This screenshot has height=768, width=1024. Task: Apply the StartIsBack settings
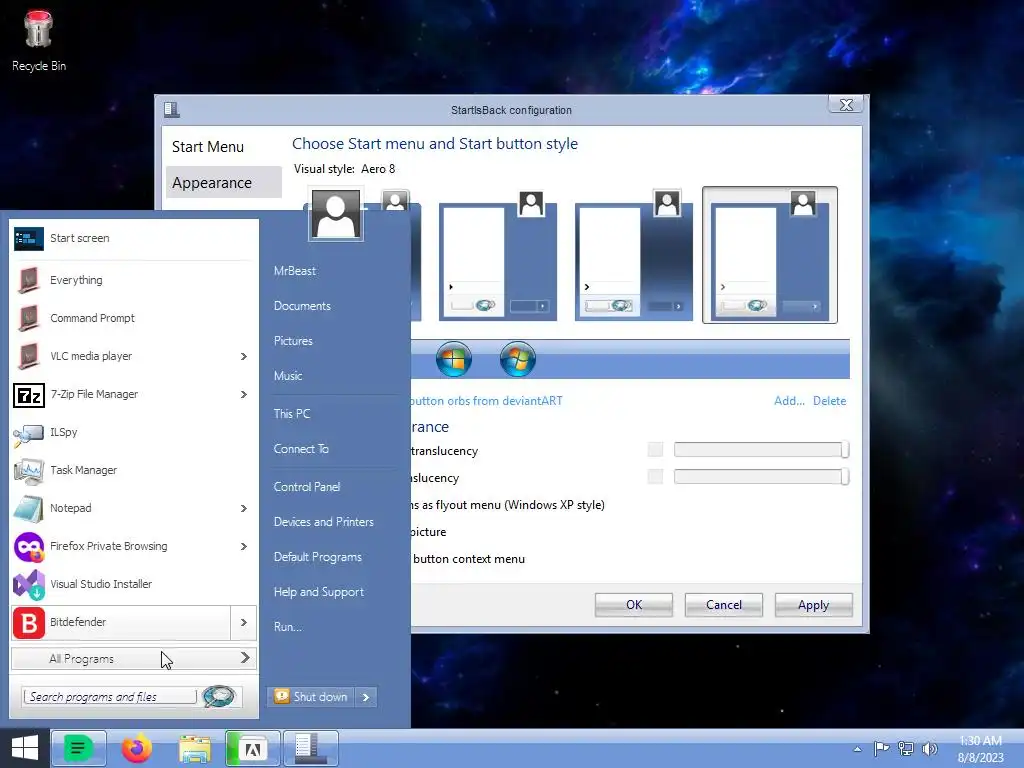coord(813,605)
